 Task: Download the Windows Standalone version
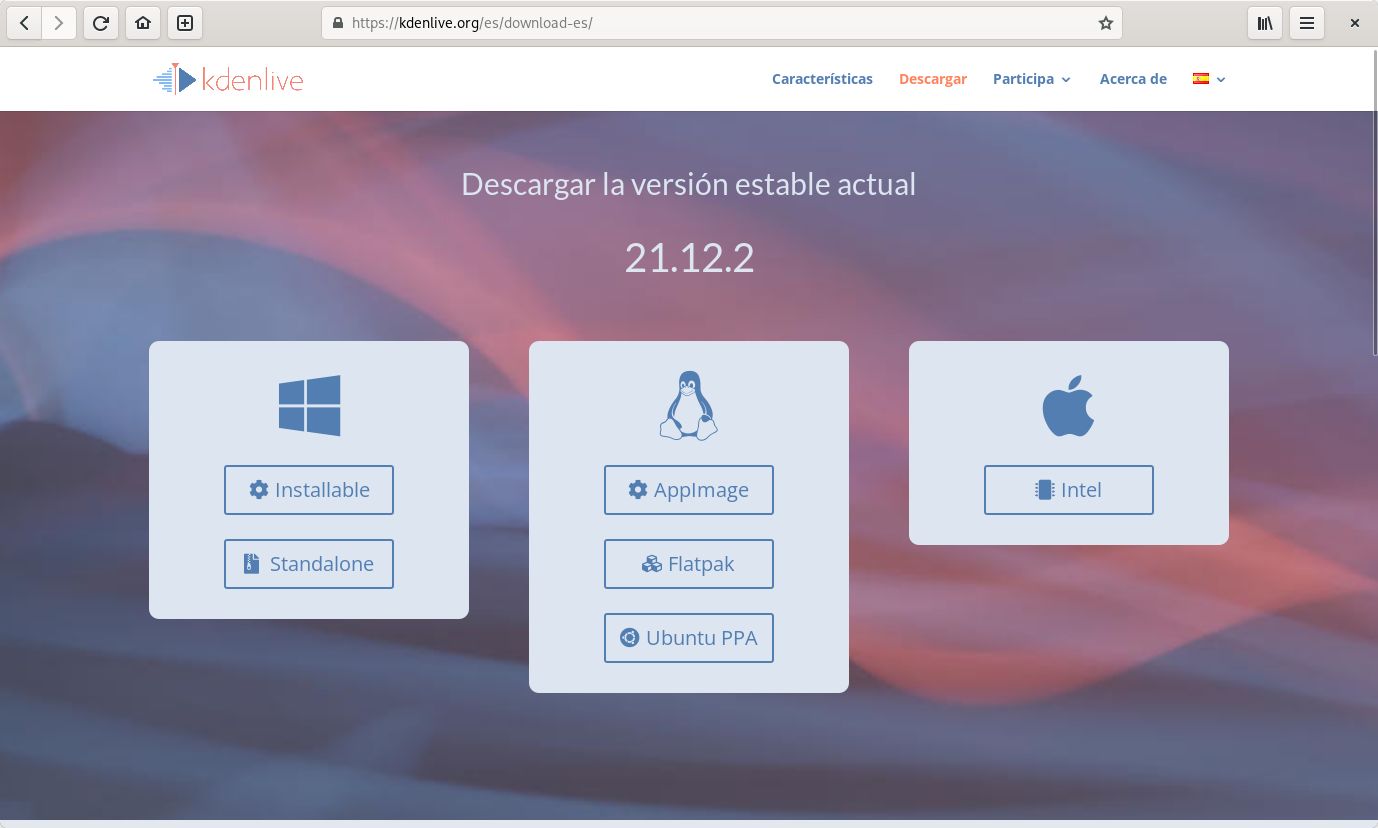pos(309,564)
